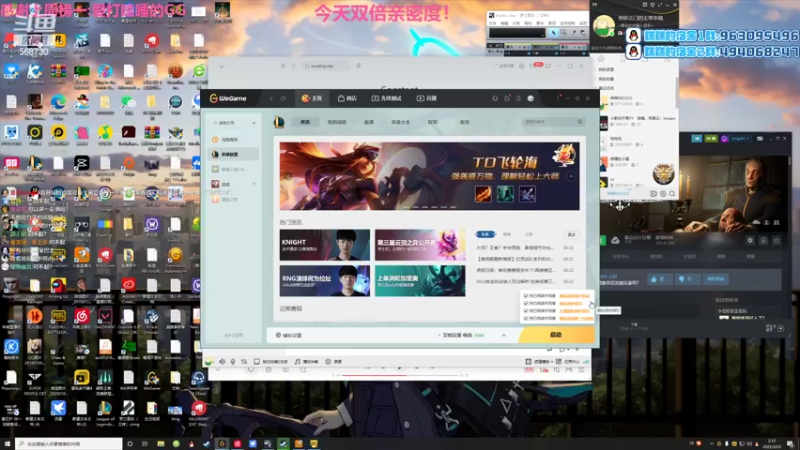Click the magnifier icon in the page search box
Viewport: 800px width, 450px height.
tap(580, 122)
